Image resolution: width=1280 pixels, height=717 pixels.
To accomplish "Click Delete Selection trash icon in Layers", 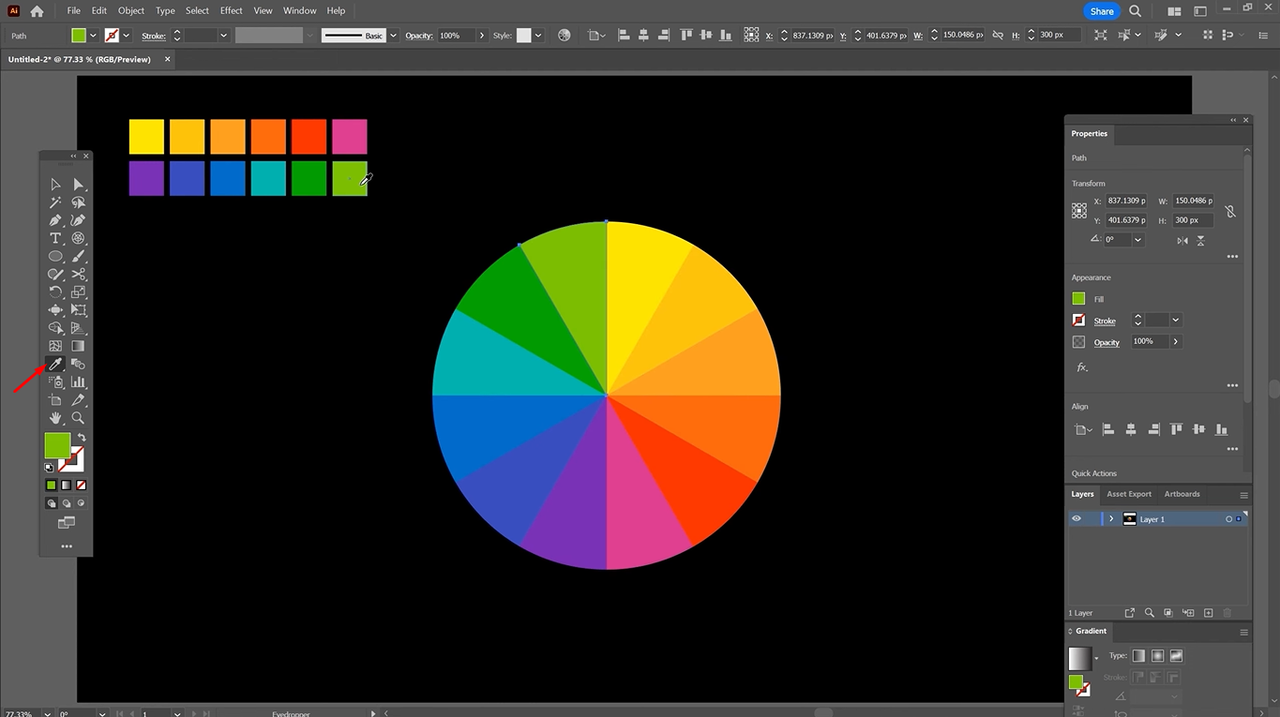I will point(1228,612).
